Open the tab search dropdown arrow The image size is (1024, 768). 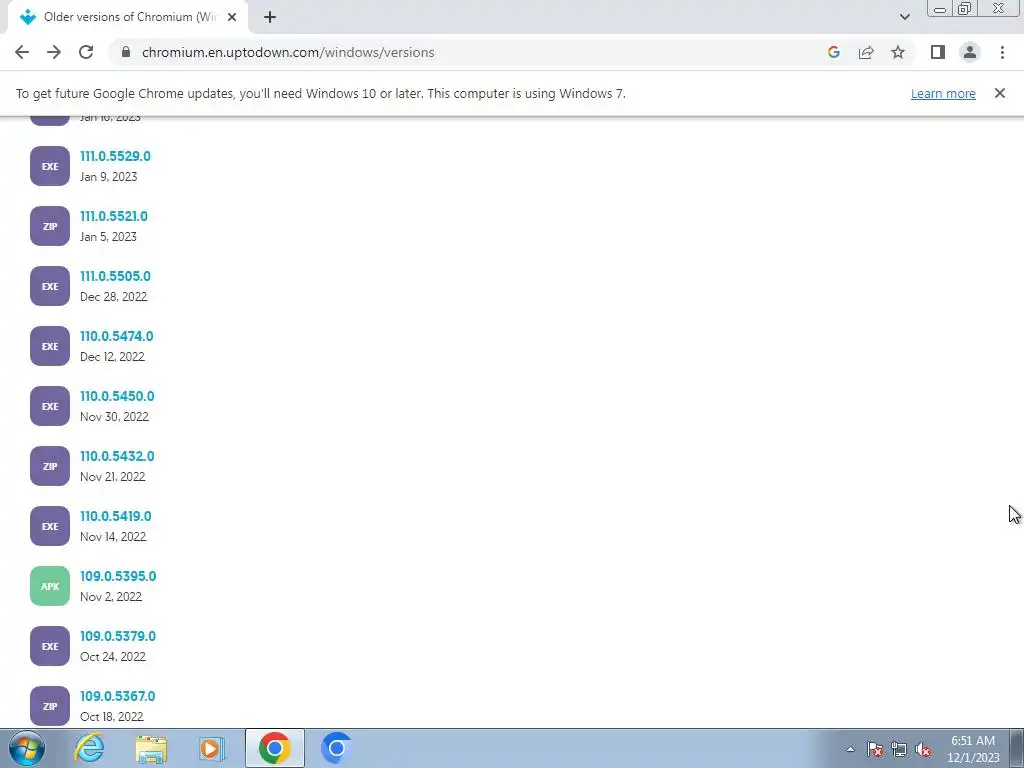904,17
